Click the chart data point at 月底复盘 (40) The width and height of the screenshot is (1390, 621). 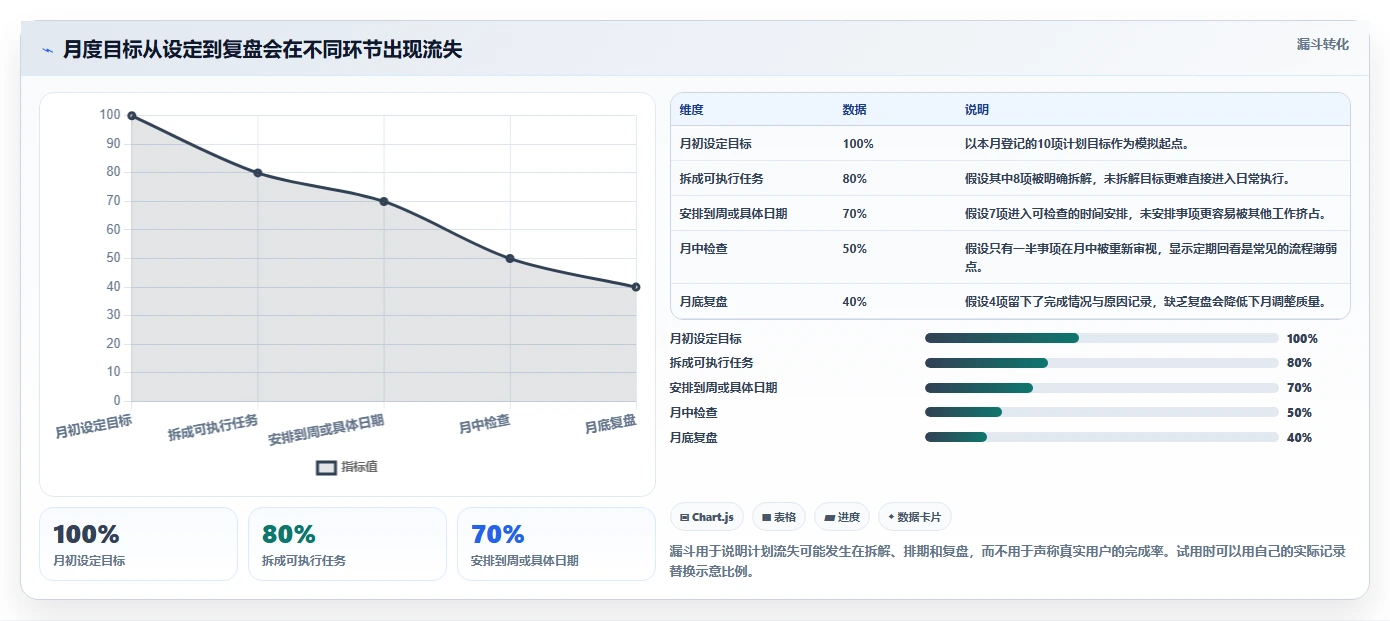coord(636,287)
